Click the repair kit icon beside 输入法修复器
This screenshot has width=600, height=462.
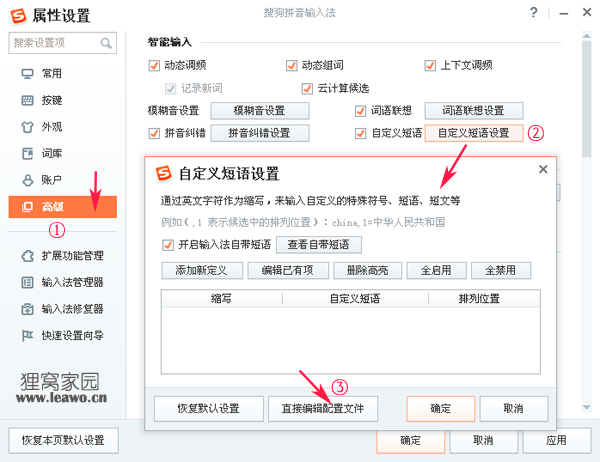tap(27, 309)
